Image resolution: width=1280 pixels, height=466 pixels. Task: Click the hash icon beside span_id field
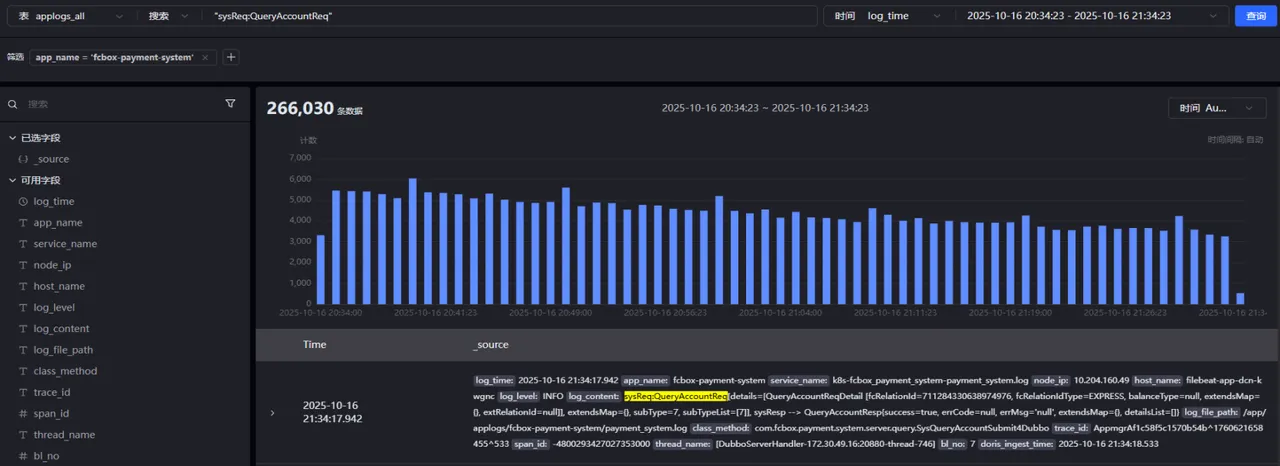pos(23,413)
